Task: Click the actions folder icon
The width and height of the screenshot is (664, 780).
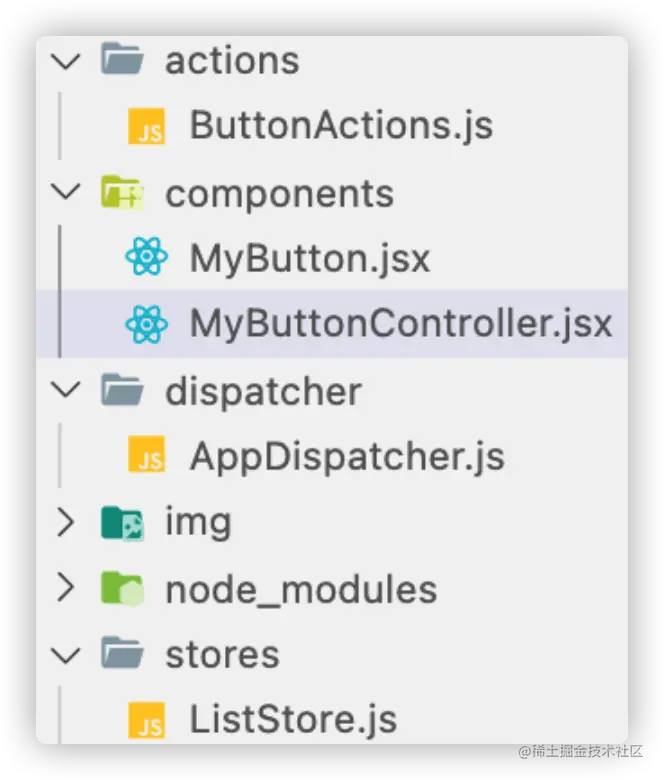Action: (x=122, y=59)
